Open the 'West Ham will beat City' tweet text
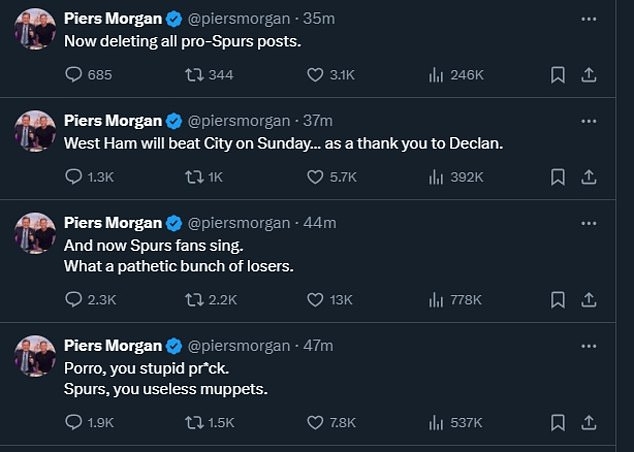Viewport: 634px width, 452px height. click(283, 143)
